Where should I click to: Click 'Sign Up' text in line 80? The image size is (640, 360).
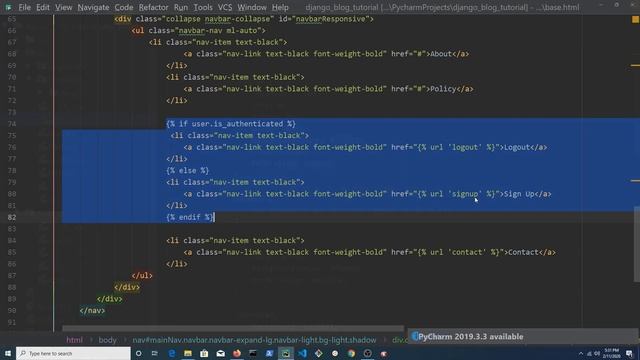coord(519,194)
